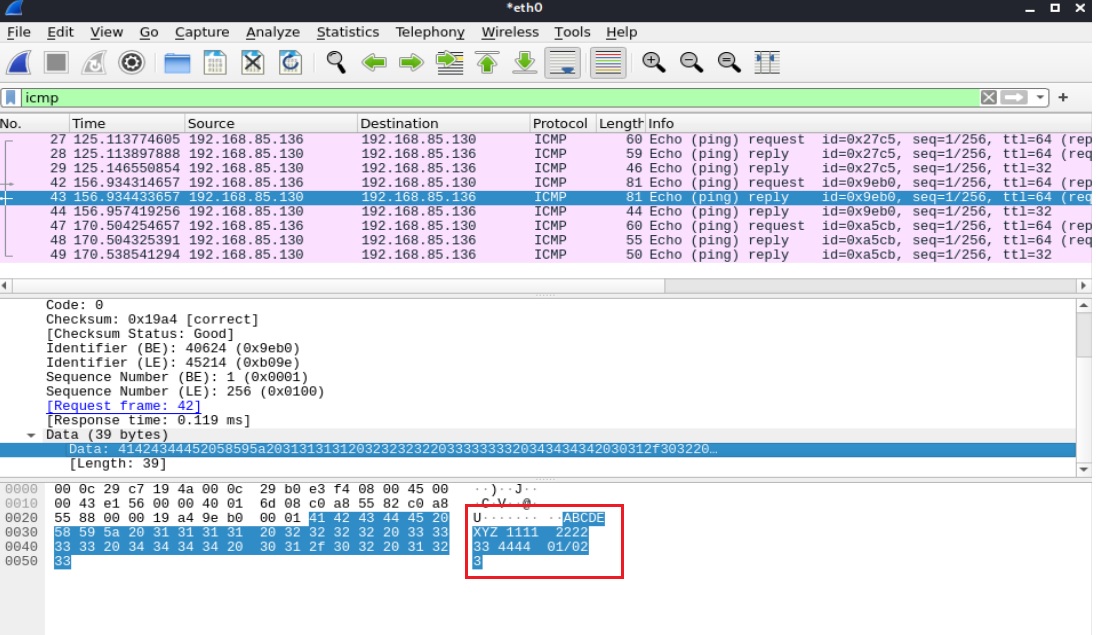Go to first packet with up arrow icon
Image resolution: width=1096 pixels, height=635 pixels.
[x=485, y=61]
